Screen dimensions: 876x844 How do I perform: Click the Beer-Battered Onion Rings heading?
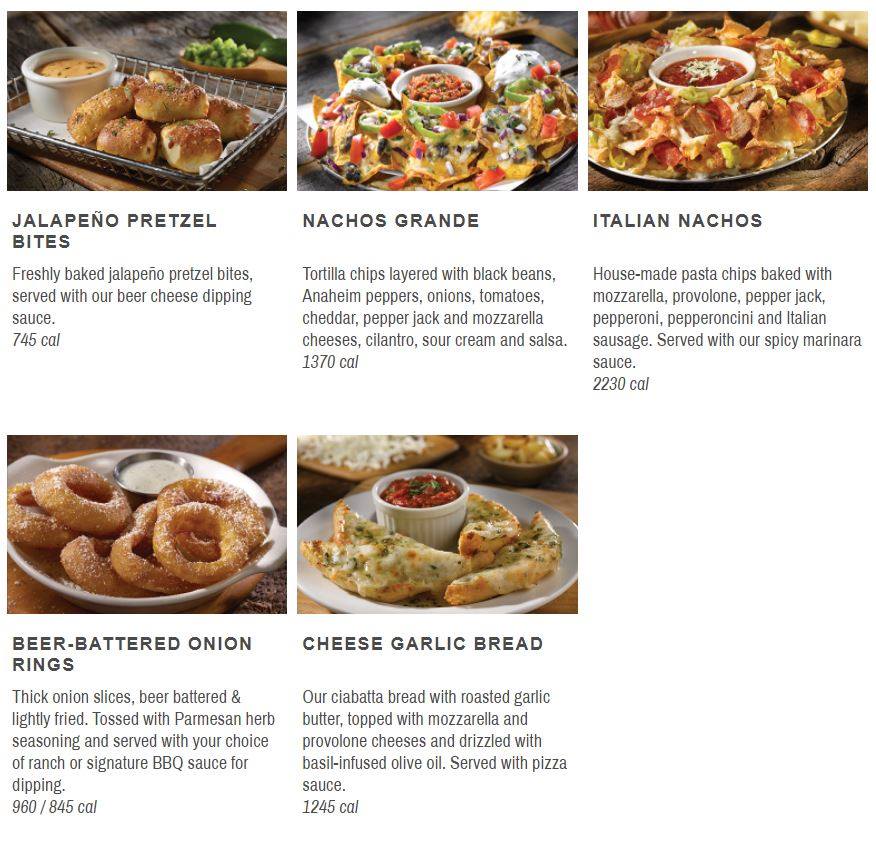[132, 654]
